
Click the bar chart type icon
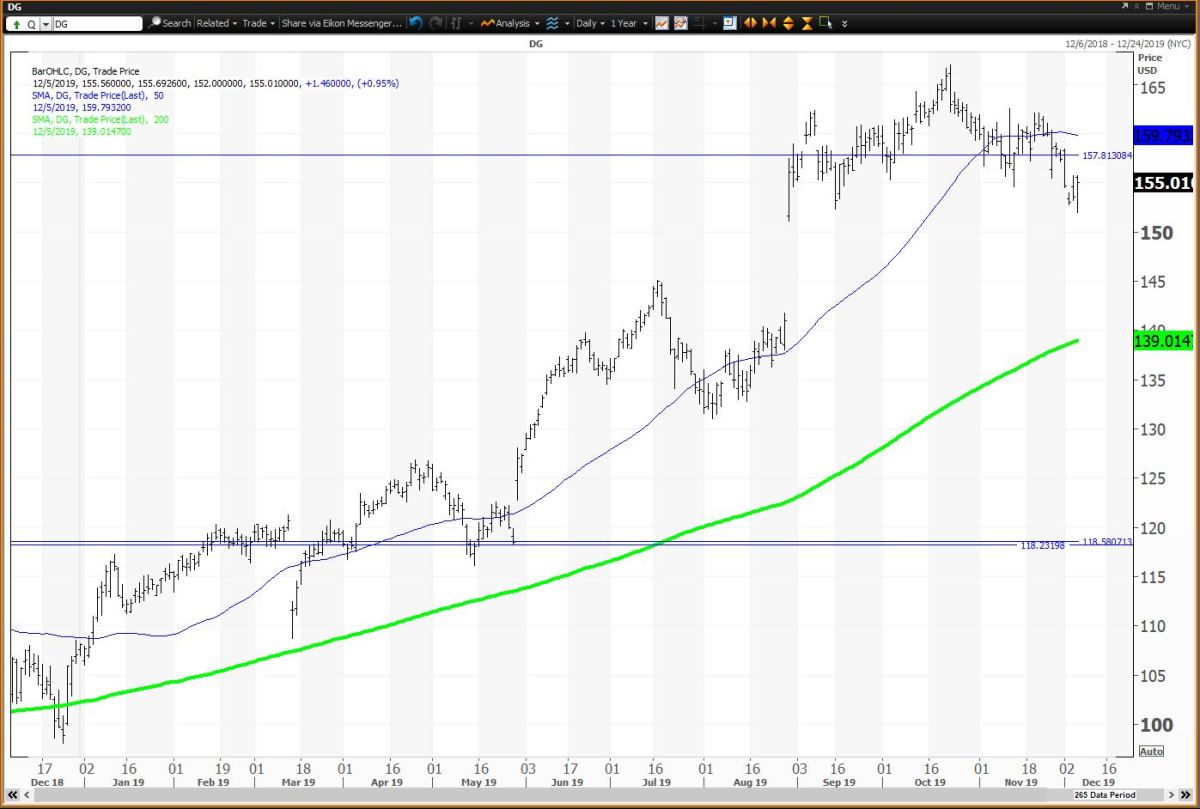click(456, 23)
